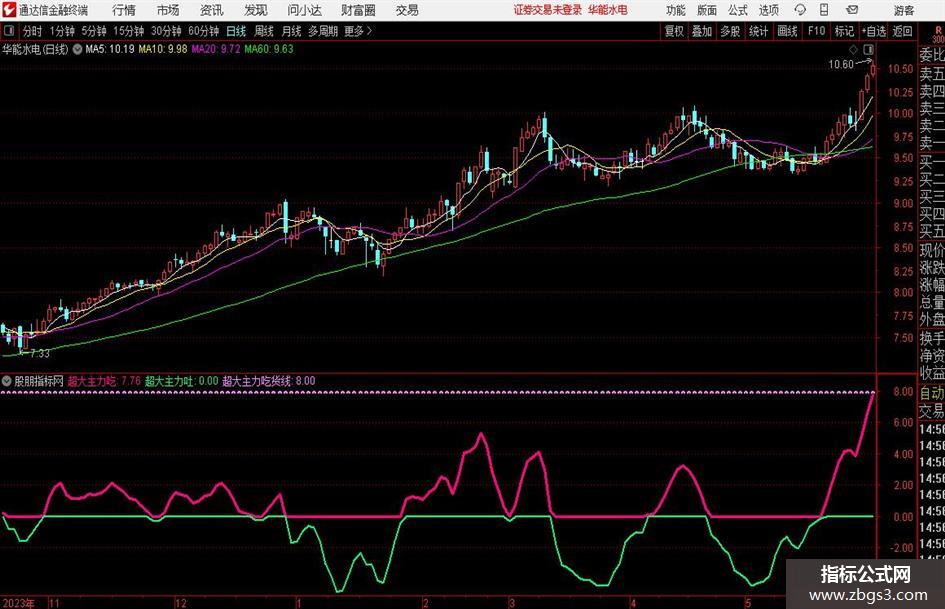Toggle the left sidebar panel icon
The width and height of the screenshot is (945, 609).
click(x=9, y=31)
